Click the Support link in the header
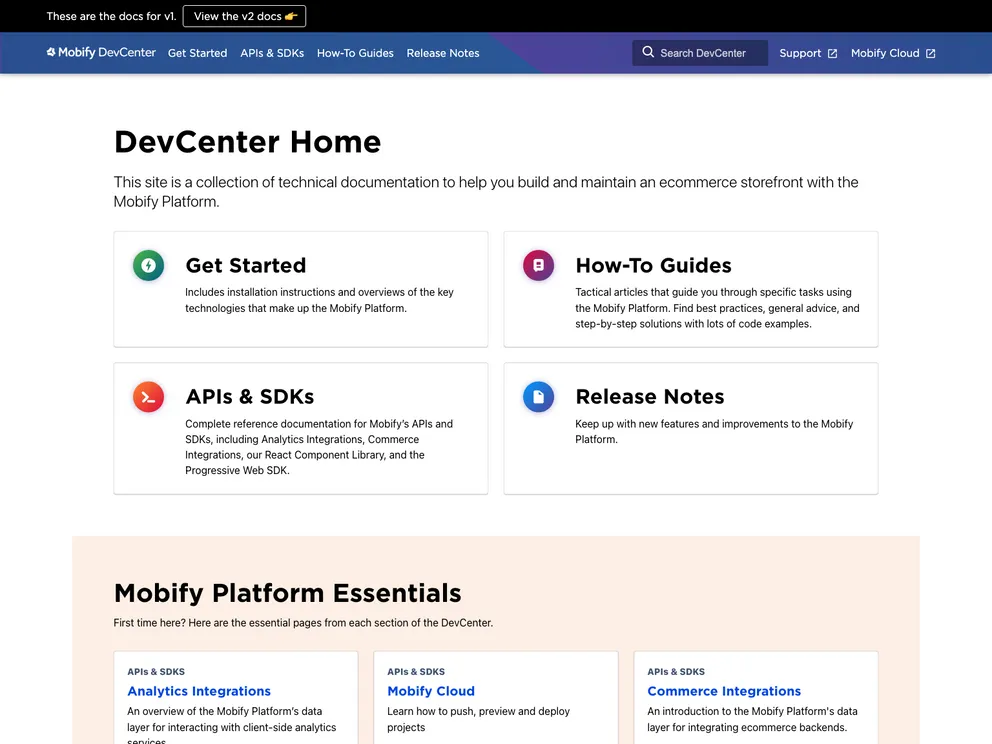992x744 pixels. 799,52
